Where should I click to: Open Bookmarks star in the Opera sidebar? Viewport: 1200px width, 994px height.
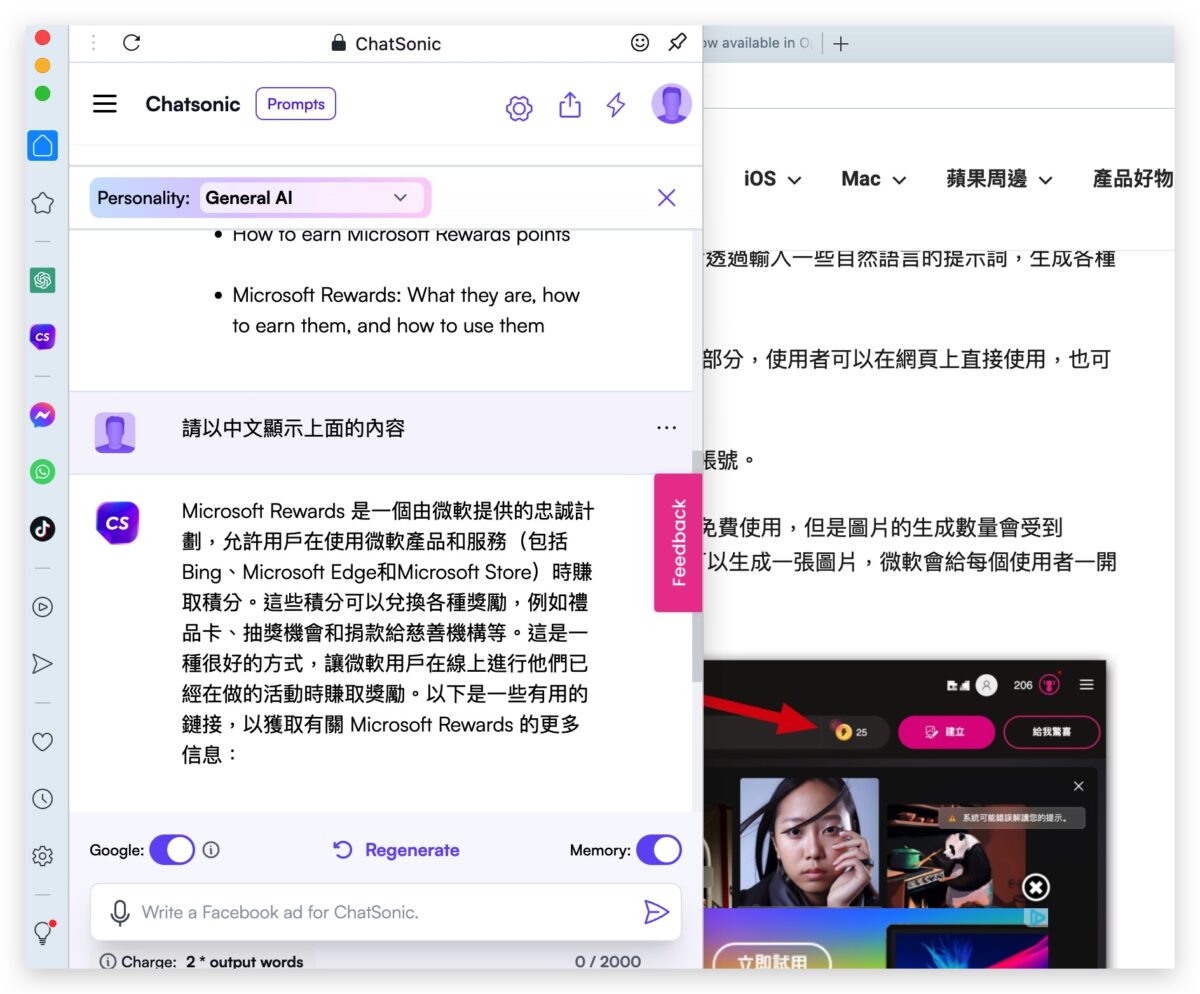coord(42,203)
